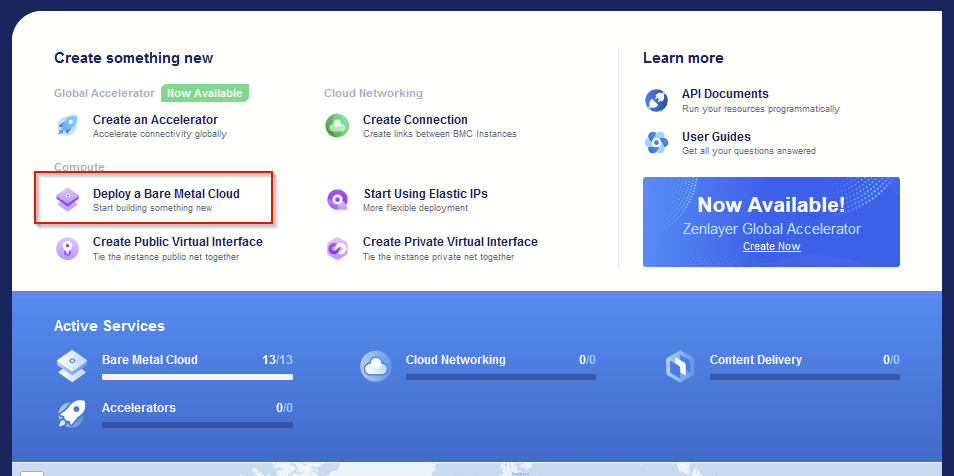Click the Content Delivery hexagon icon
Screen dimensions: 954x476
680,367
